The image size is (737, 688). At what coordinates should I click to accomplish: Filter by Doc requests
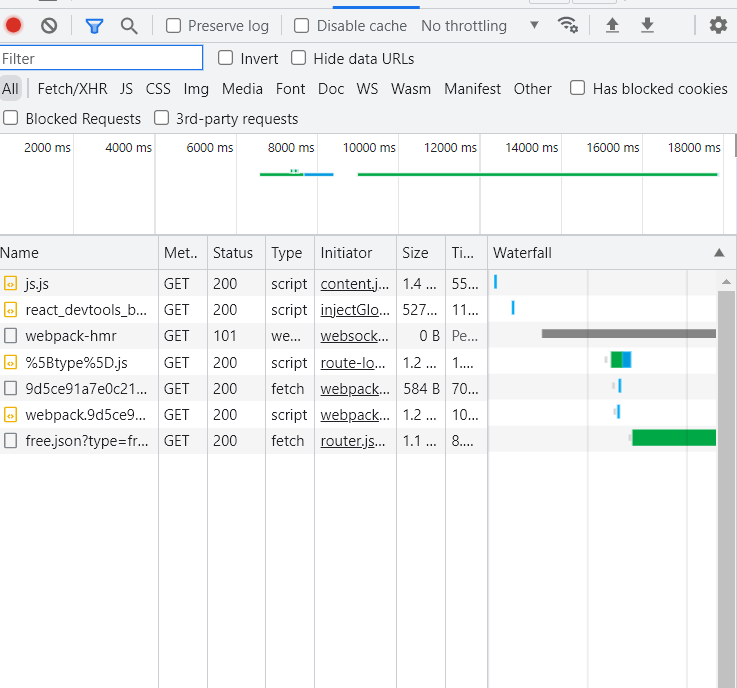pos(331,89)
